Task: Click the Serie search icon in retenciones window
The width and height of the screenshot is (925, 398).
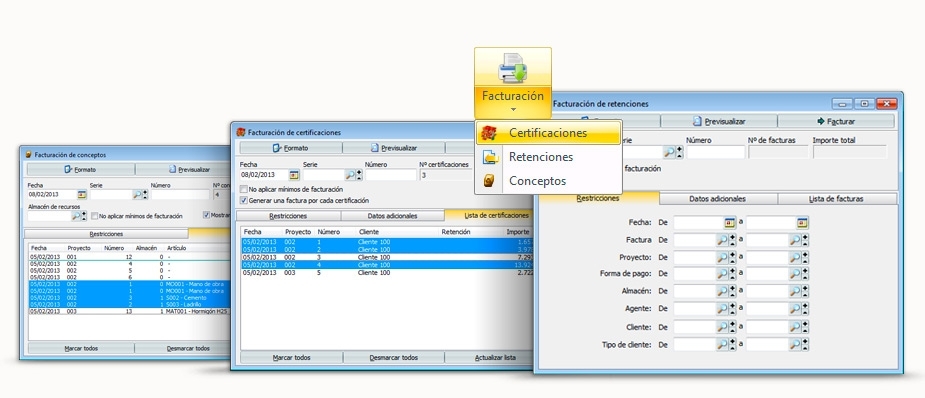Action: [669, 152]
